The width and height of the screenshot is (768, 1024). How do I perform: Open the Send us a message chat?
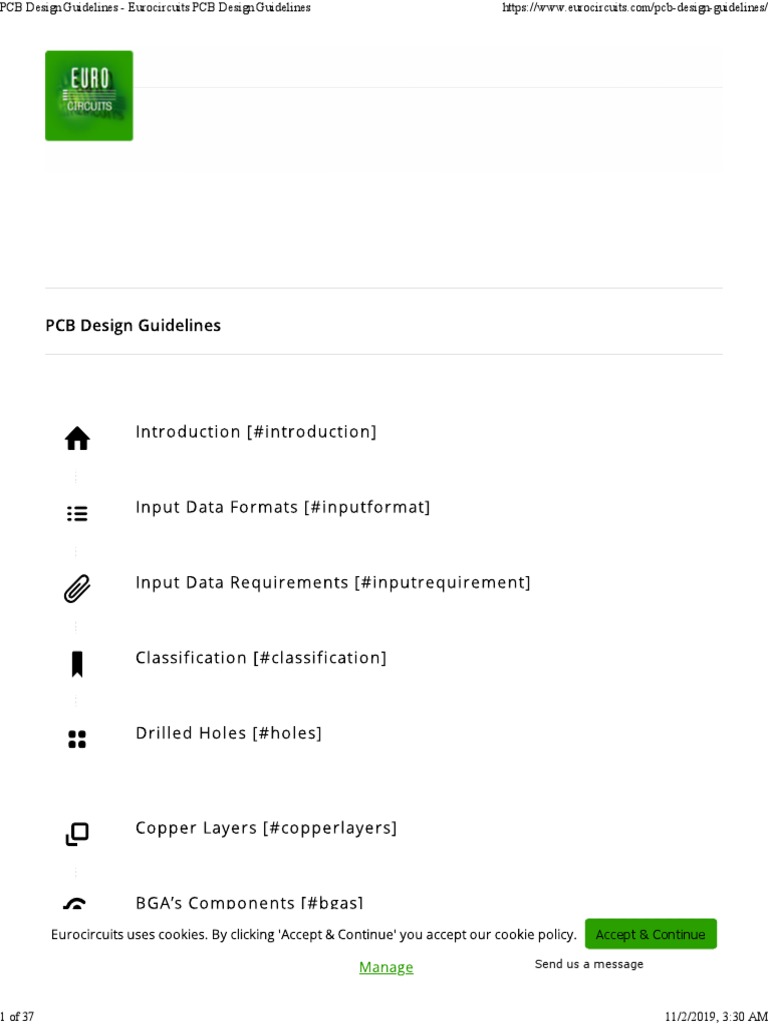589,964
